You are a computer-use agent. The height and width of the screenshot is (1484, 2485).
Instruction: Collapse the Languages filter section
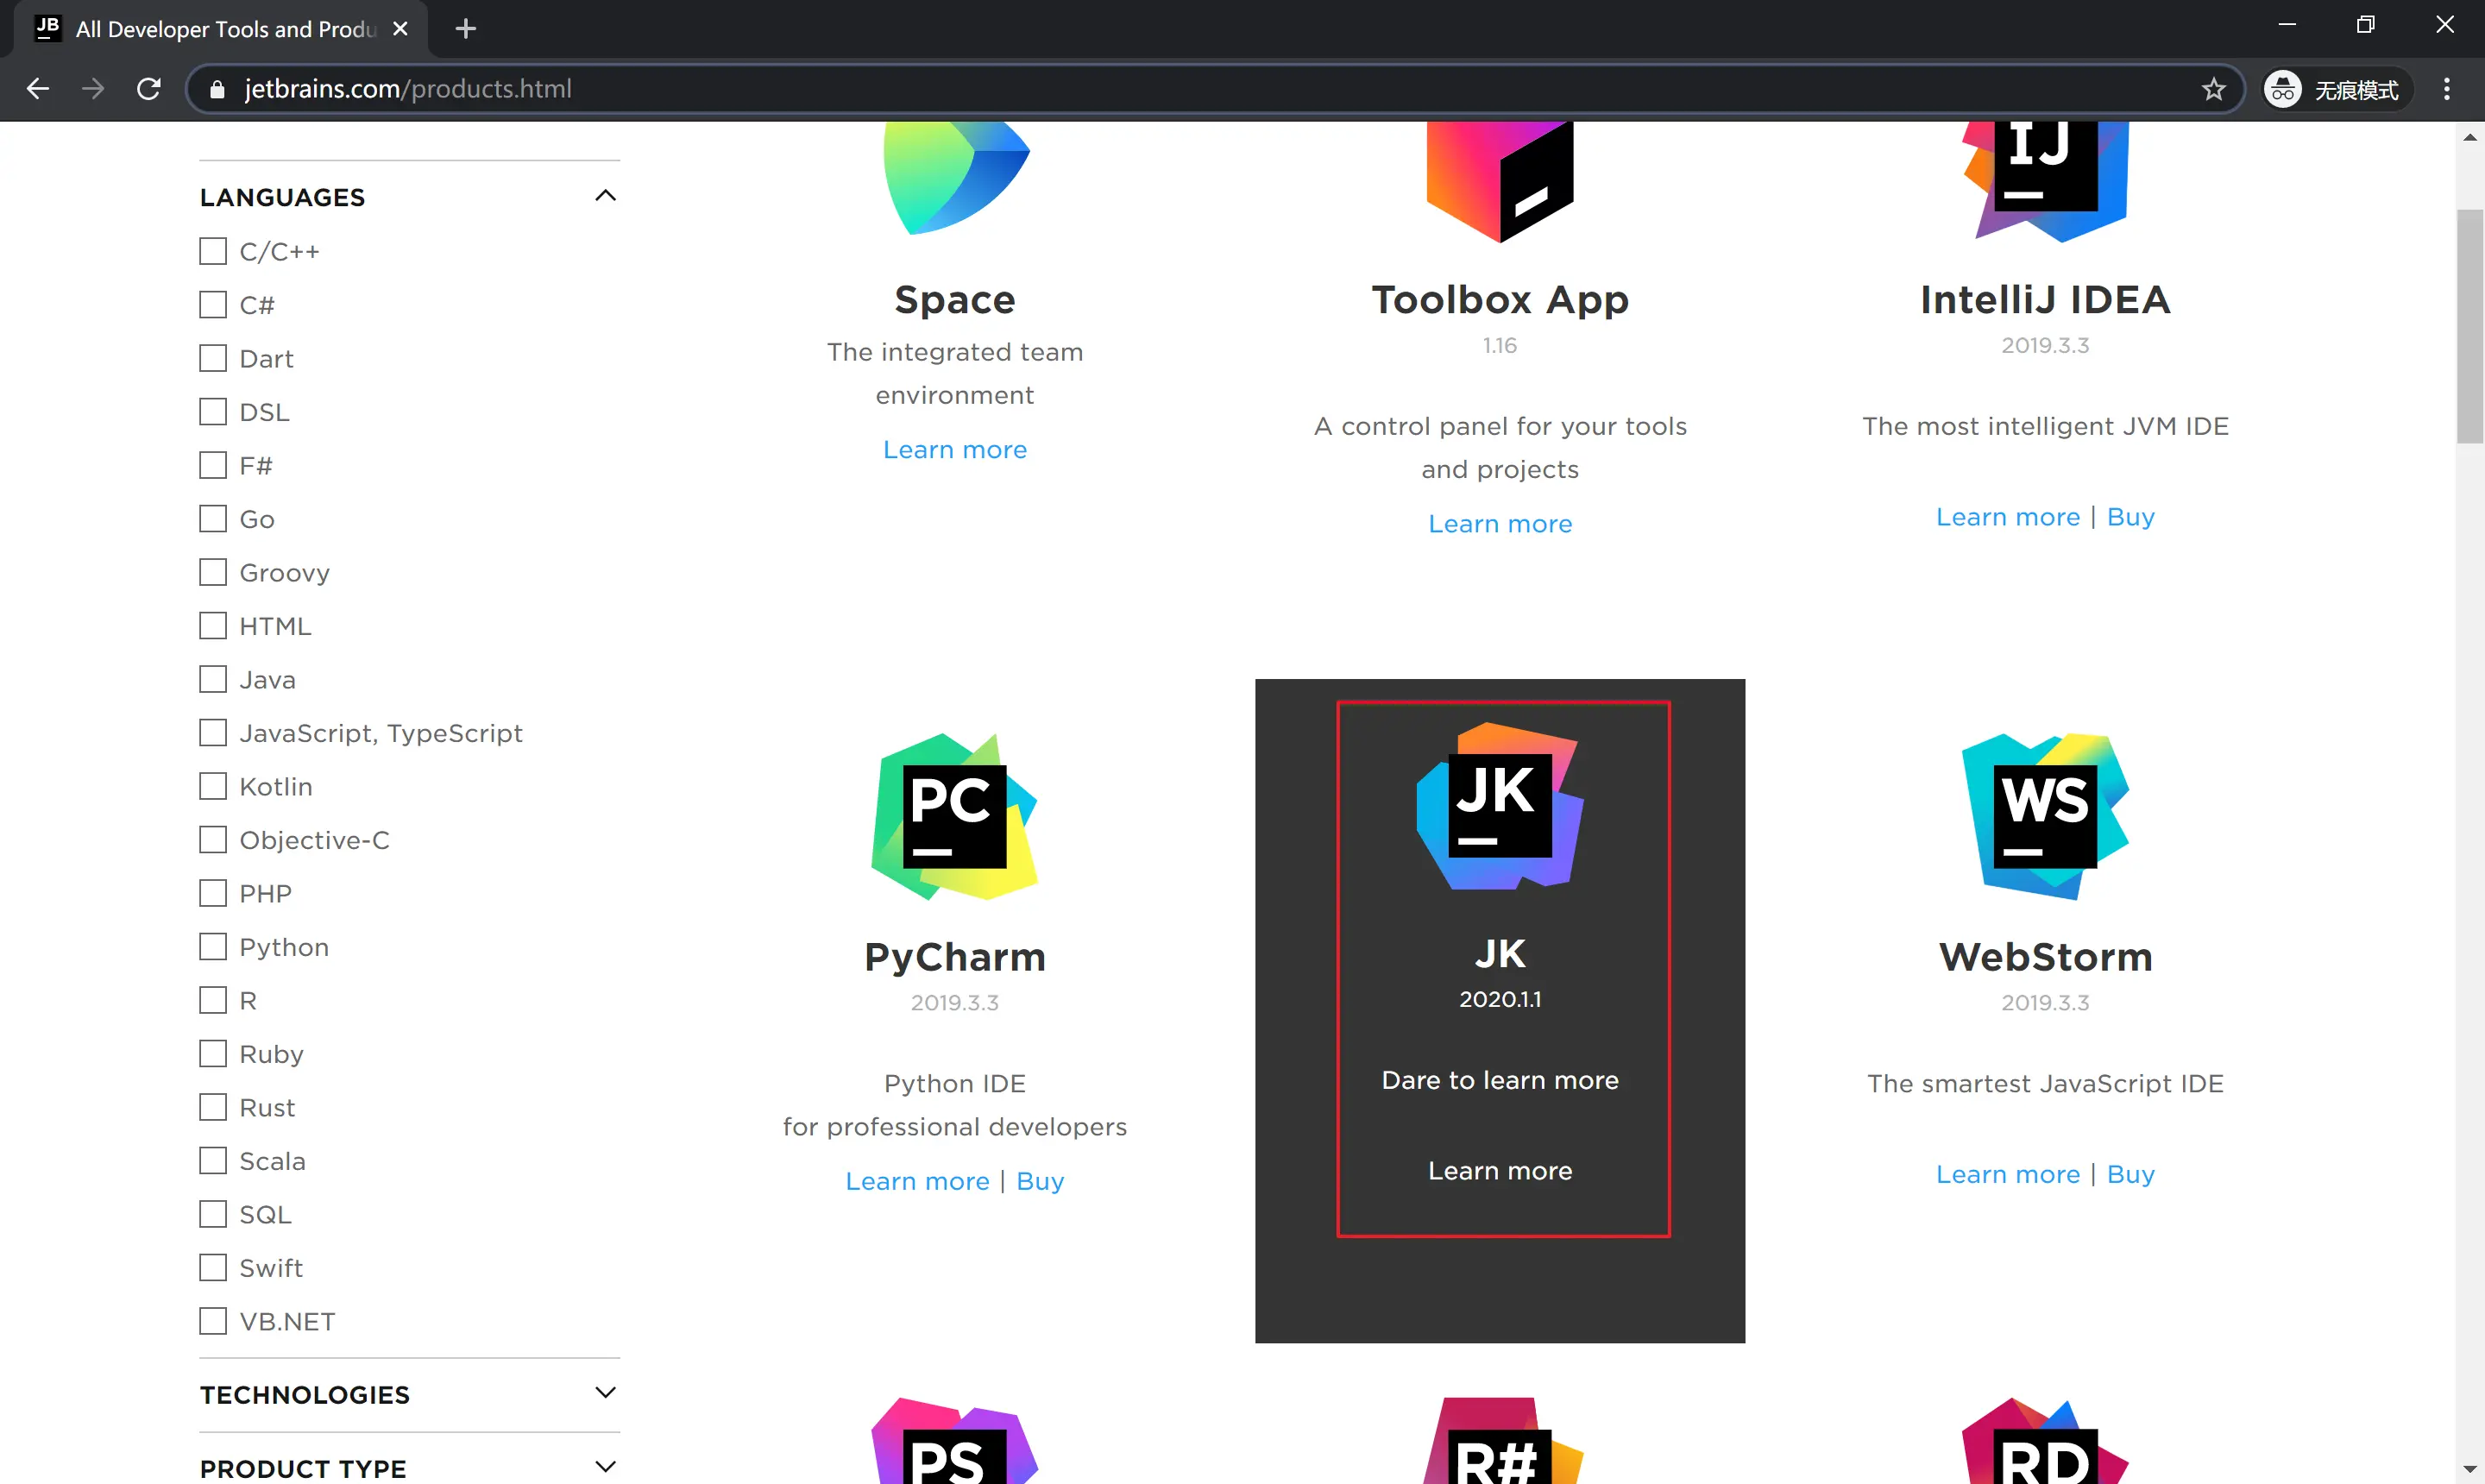point(605,196)
